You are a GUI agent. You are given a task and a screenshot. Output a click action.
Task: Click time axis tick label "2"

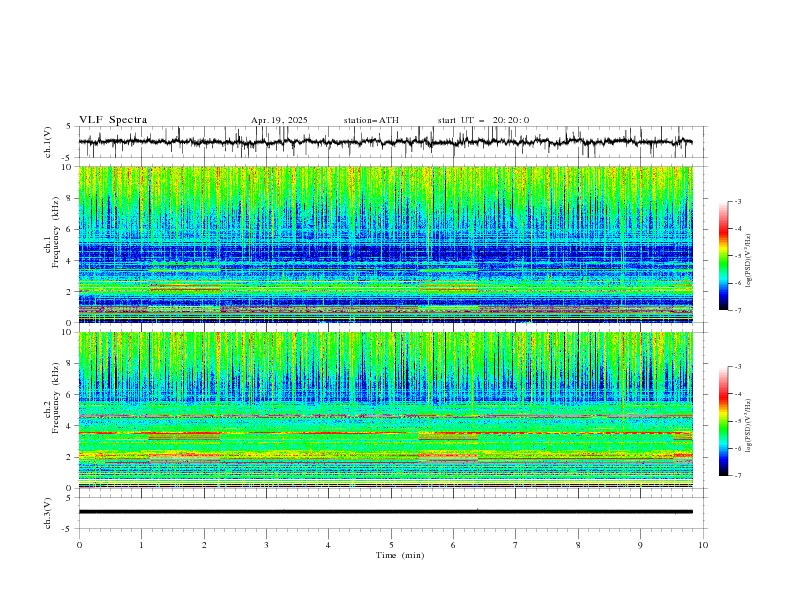(x=204, y=545)
